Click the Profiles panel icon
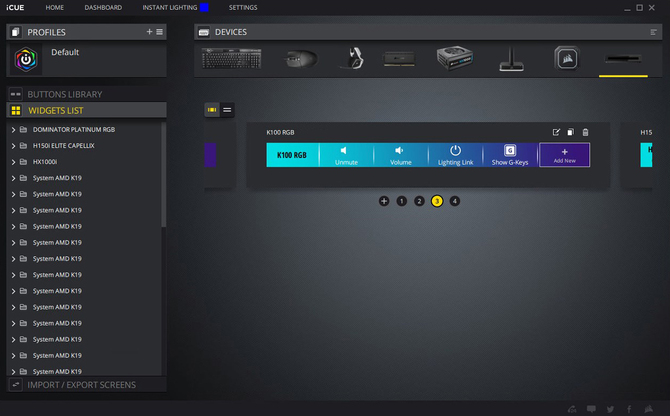Image resolution: width=670 pixels, height=416 pixels. (15, 32)
